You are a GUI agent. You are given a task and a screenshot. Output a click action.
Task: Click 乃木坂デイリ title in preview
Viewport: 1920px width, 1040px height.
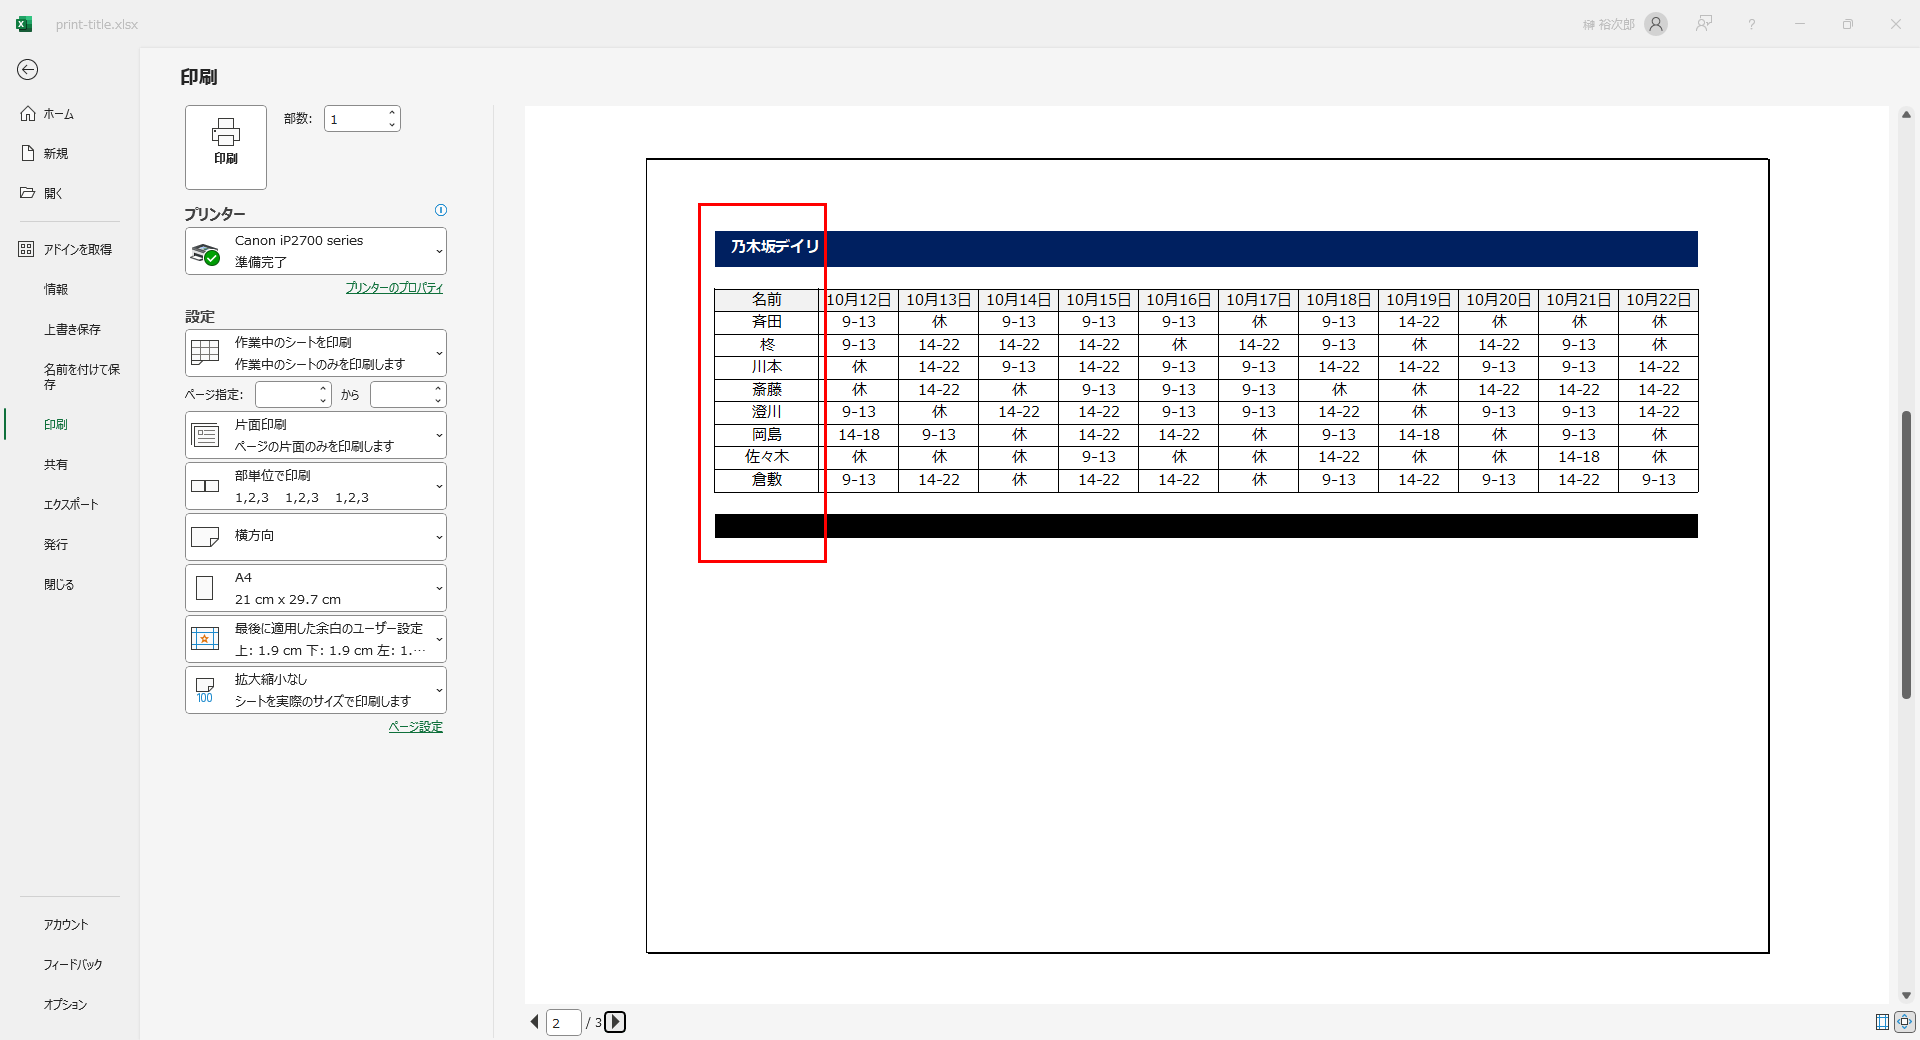[775, 247]
